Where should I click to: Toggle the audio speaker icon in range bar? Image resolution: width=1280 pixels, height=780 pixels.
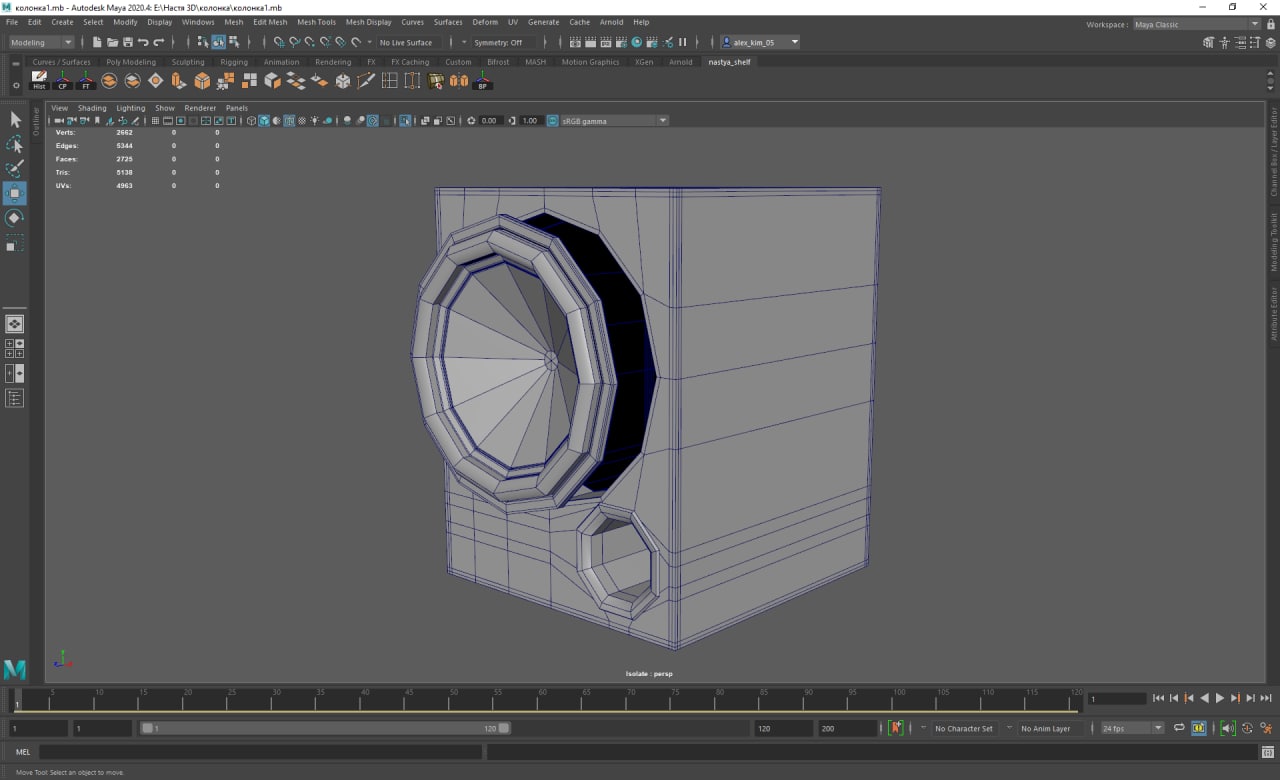pyautogui.click(x=1228, y=728)
